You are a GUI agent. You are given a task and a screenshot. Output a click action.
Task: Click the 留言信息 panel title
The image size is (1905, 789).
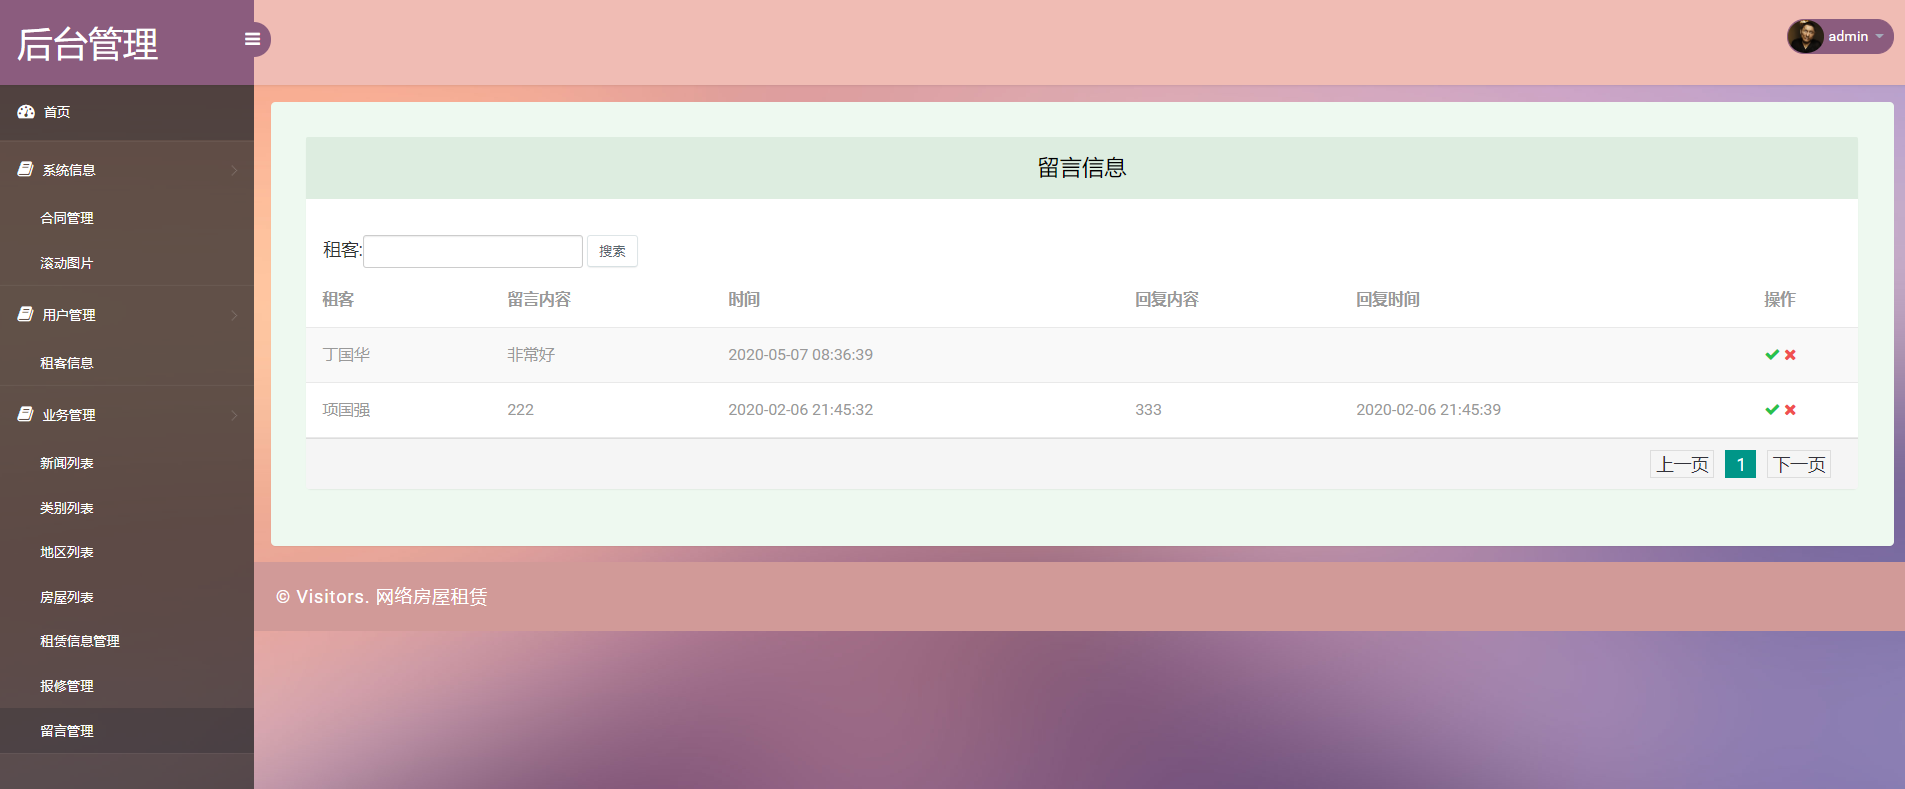[1082, 168]
